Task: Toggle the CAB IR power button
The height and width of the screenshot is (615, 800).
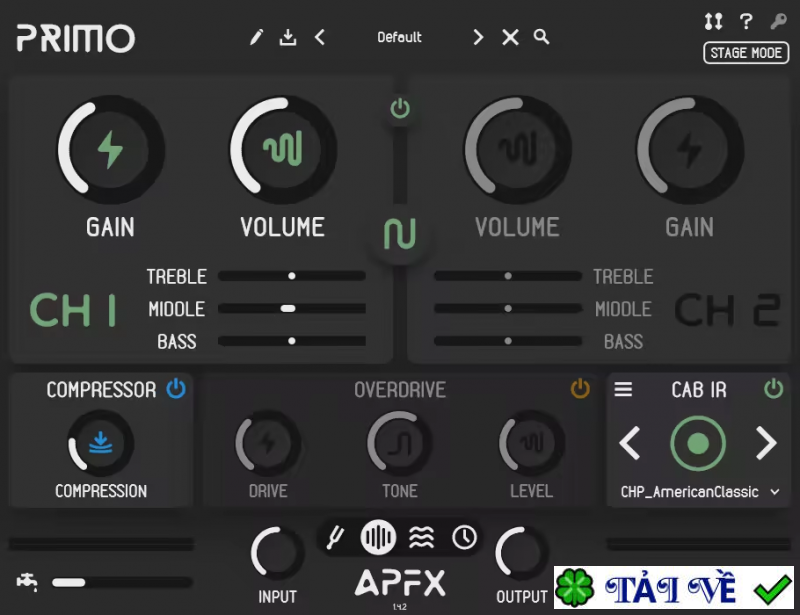Action: 773,389
